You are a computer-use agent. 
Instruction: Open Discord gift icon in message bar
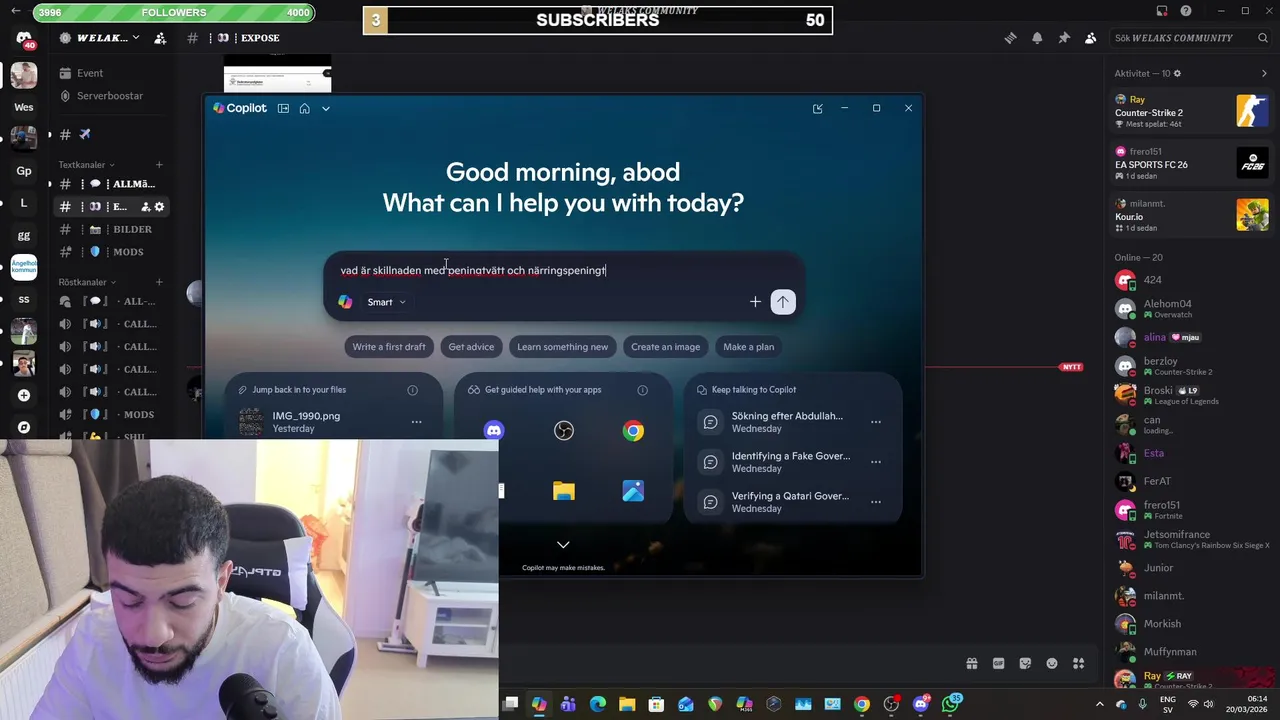pos(971,663)
